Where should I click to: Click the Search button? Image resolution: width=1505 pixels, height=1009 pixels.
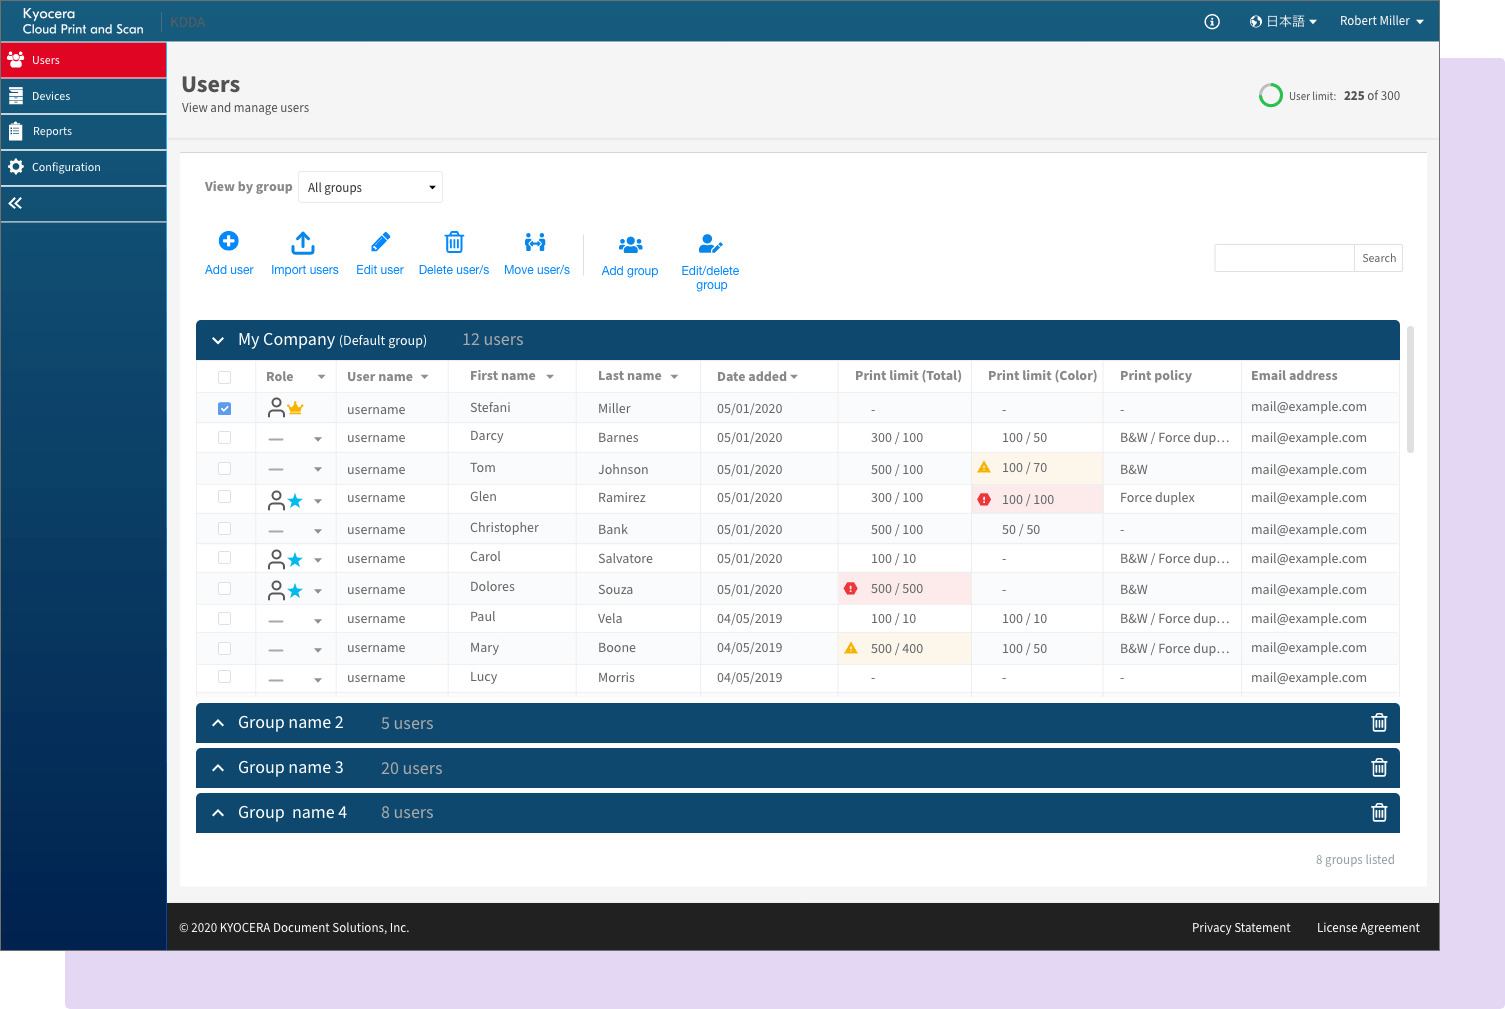(1378, 258)
